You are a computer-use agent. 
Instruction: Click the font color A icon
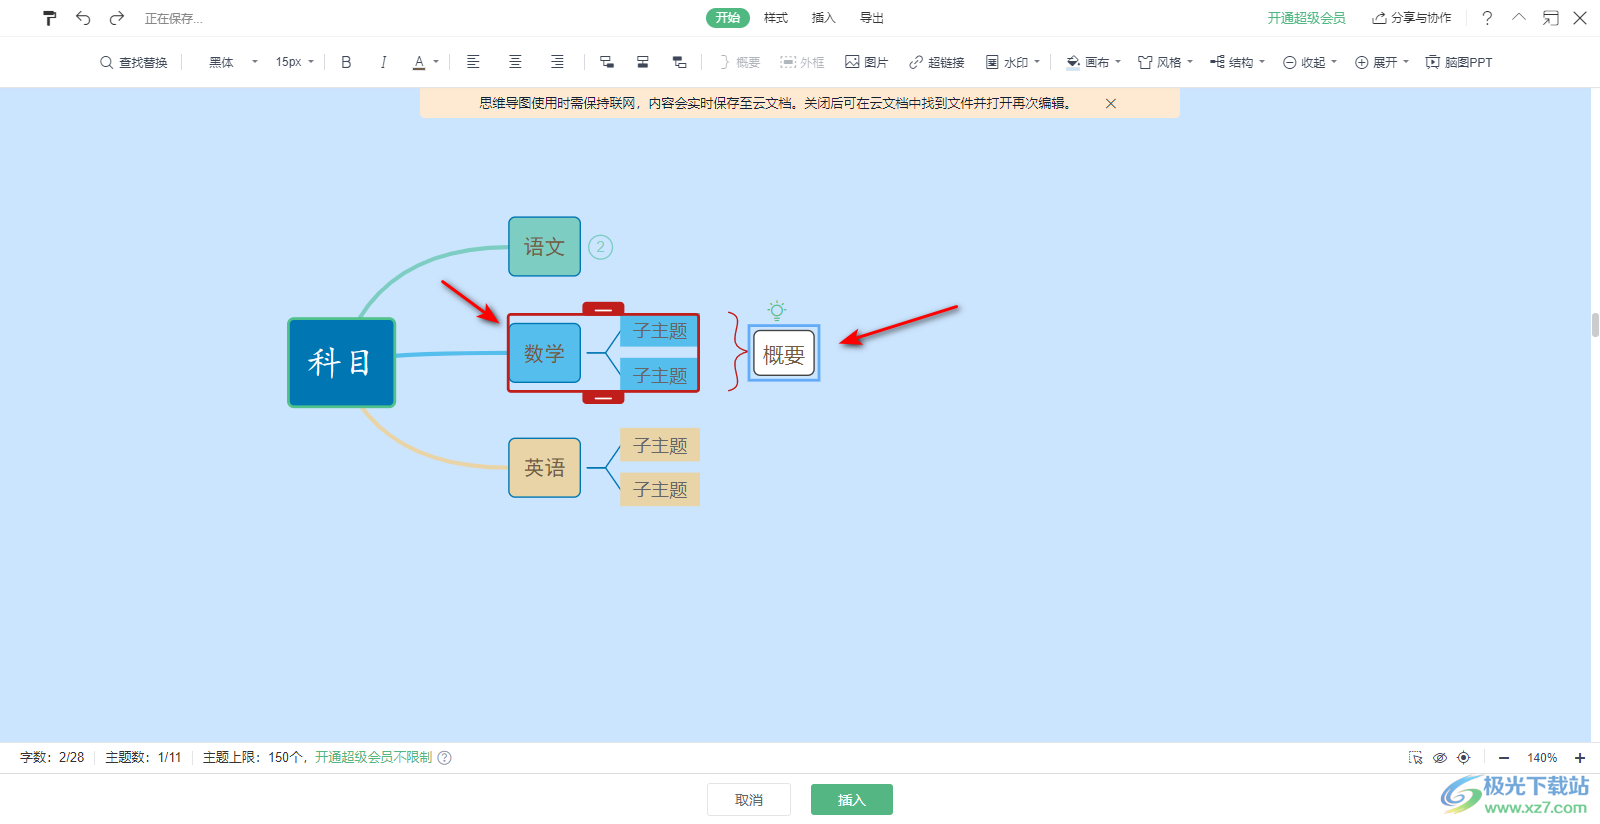tap(419, 62)
